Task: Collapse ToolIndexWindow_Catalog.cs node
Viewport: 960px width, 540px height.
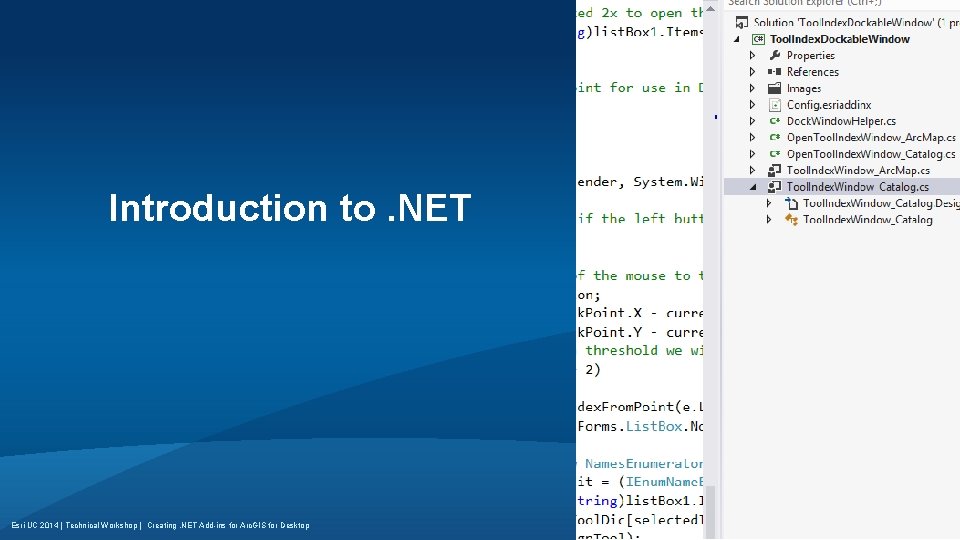Action: tap(753, 187)
